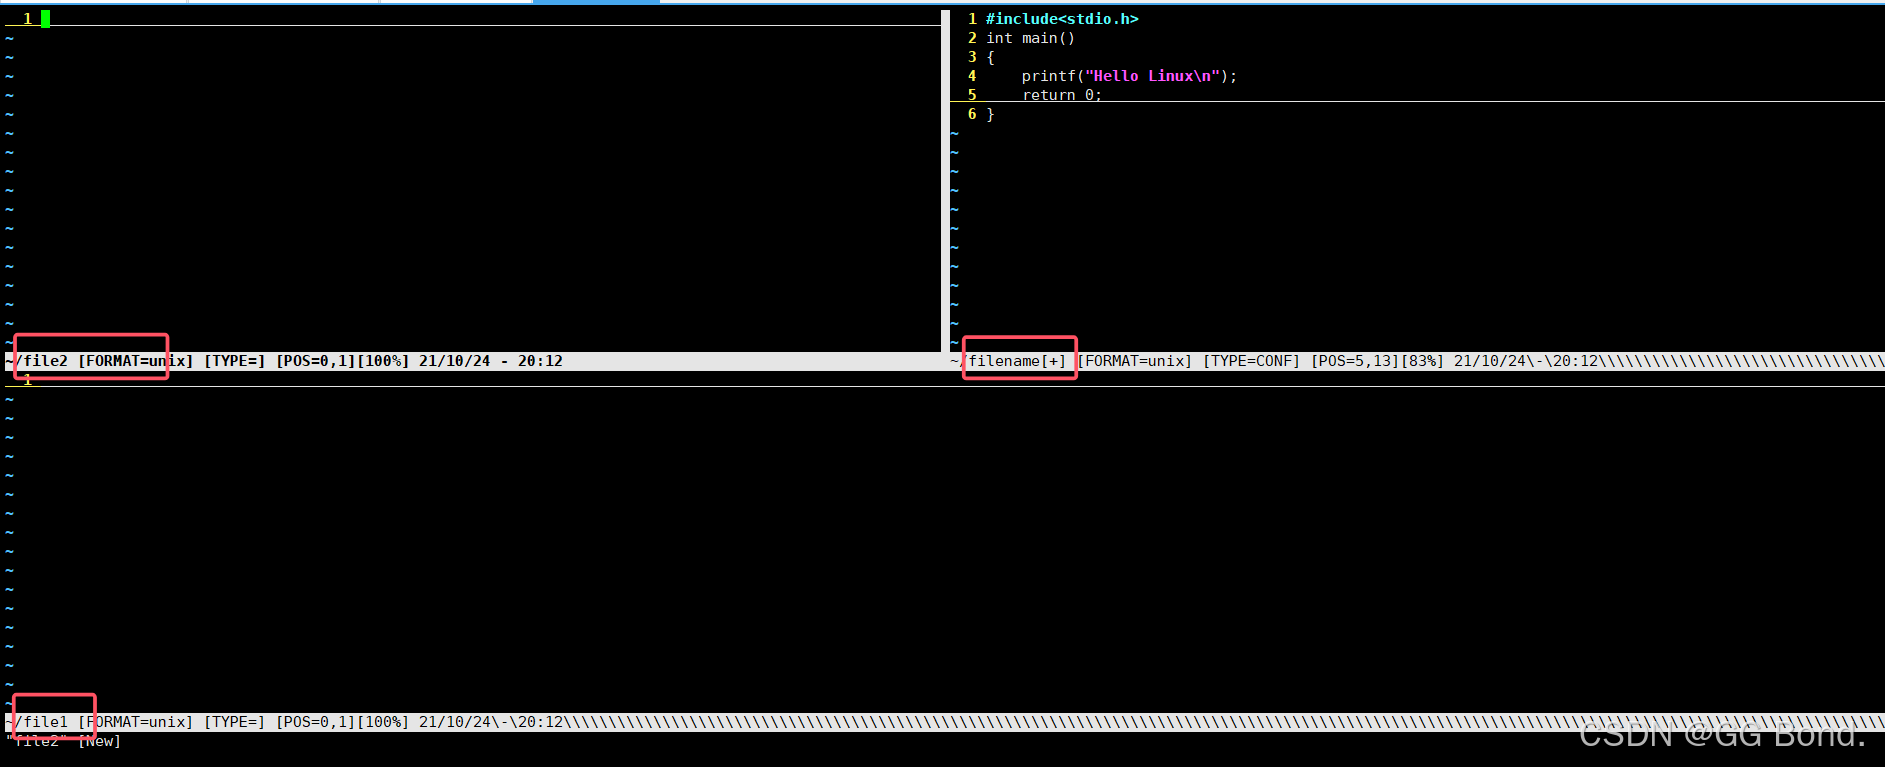
Task: Click [POS=0,1][100%] in the file2 status bar
Action: coord(342,361)
